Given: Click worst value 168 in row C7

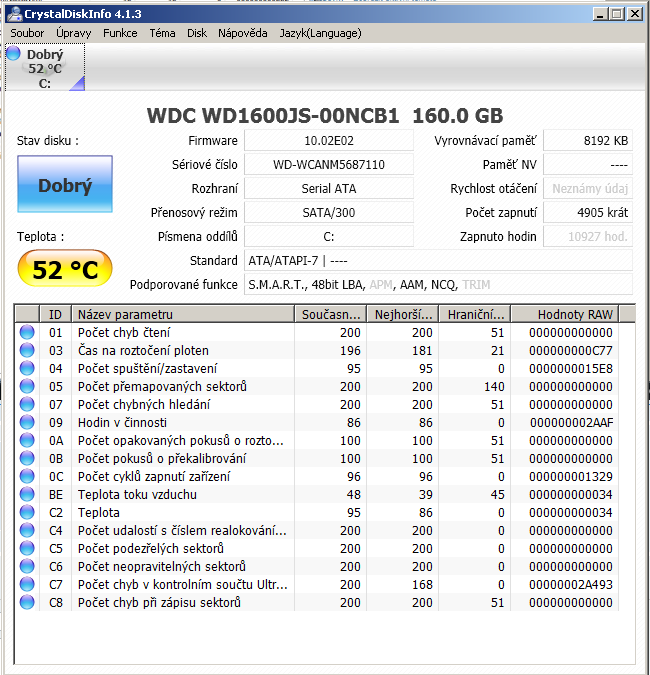Looking at the screenshot, I should pyautogui.click(x=422, y=585).
